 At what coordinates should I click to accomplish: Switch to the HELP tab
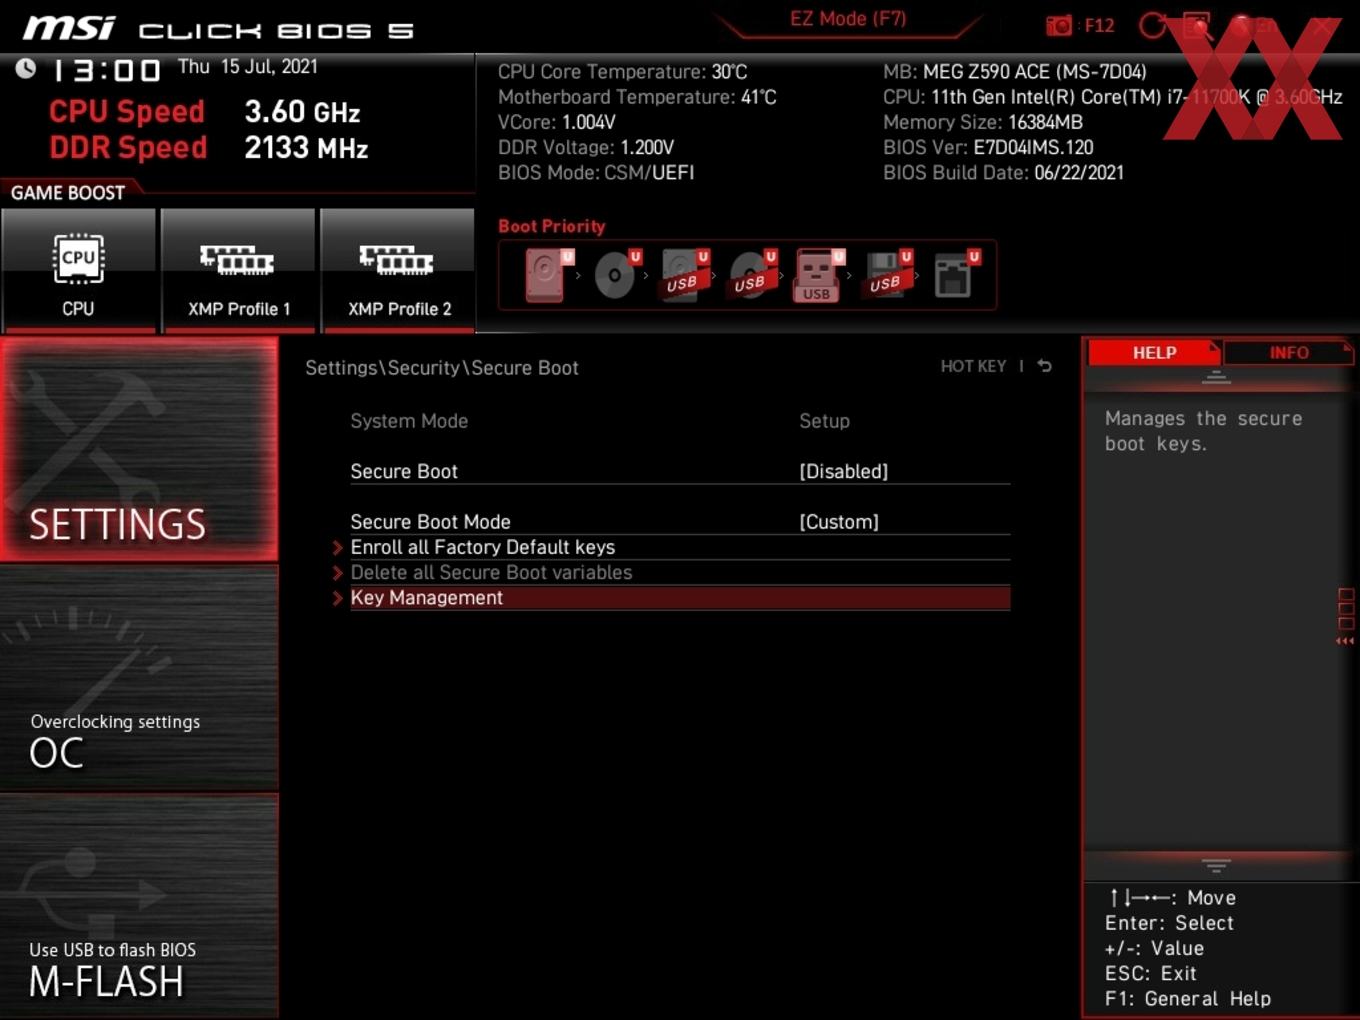[x=1154, y=353]
